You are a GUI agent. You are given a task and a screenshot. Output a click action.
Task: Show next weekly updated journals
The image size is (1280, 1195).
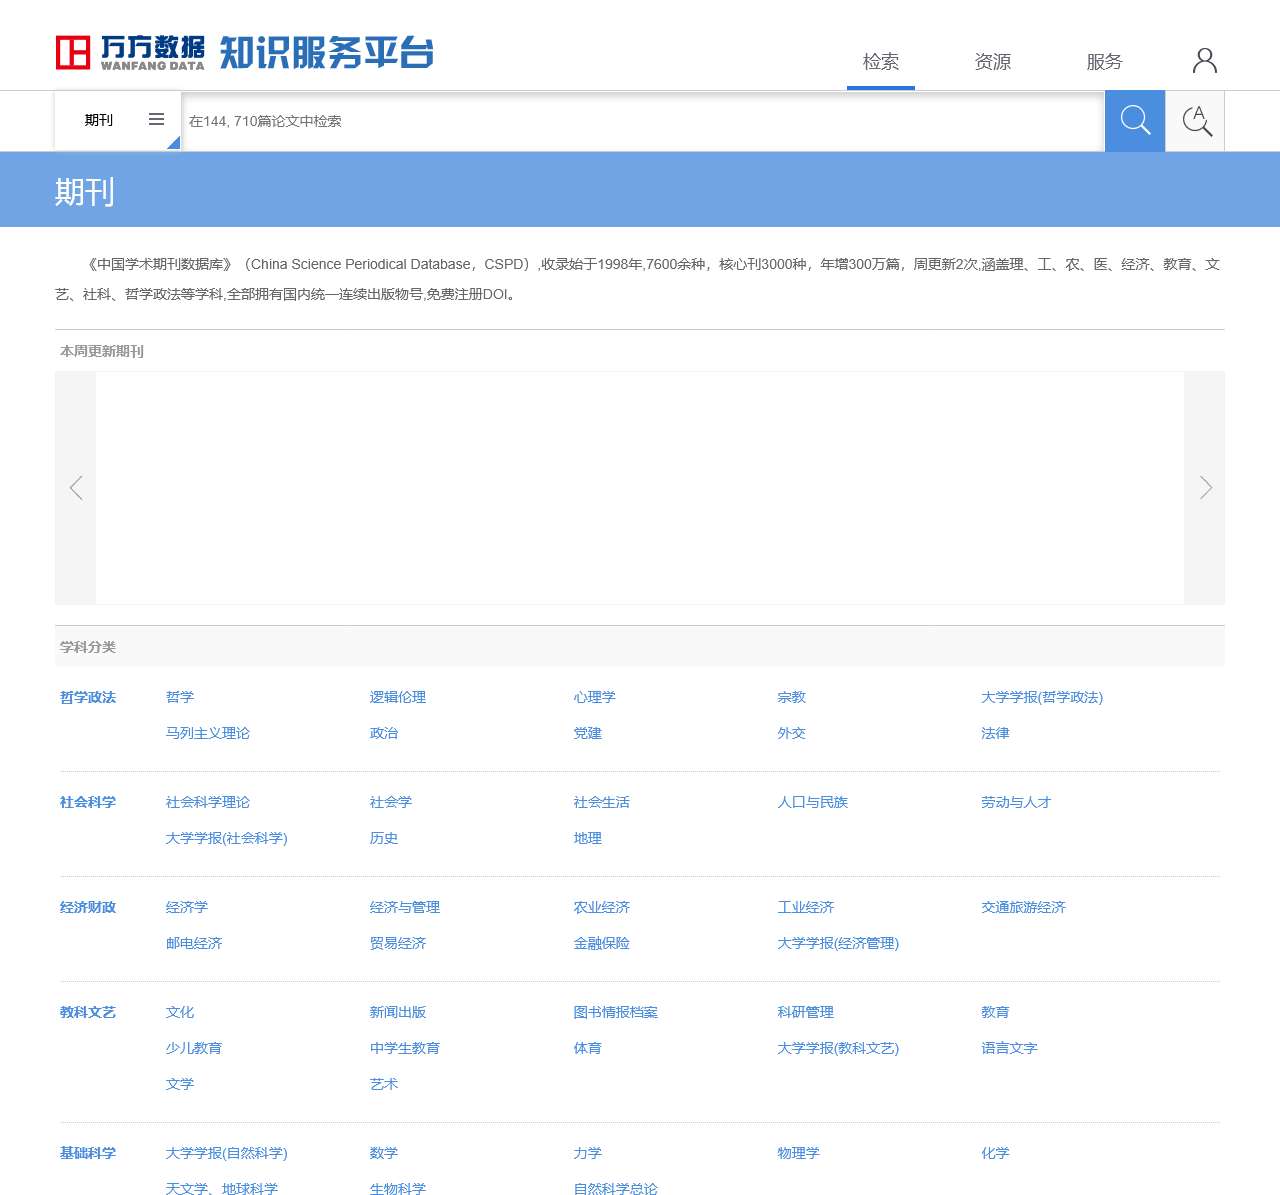[1205, 488]
